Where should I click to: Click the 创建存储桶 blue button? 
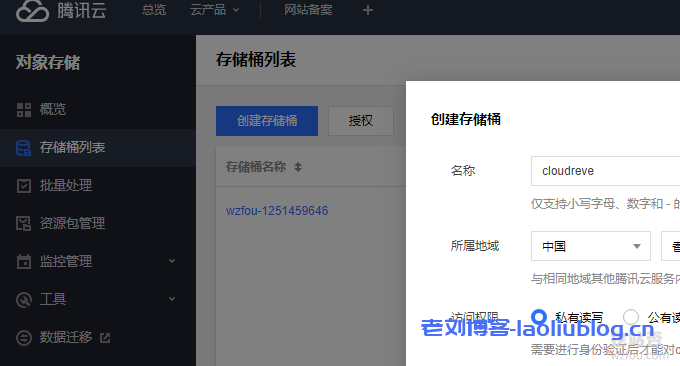(x=267, y=121)
